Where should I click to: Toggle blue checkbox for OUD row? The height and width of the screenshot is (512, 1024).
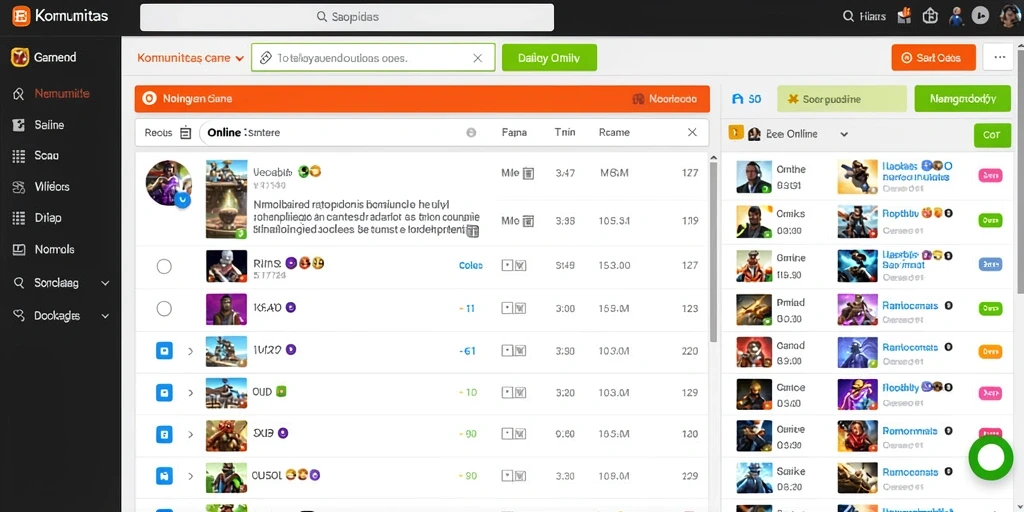tap(165, 393)
